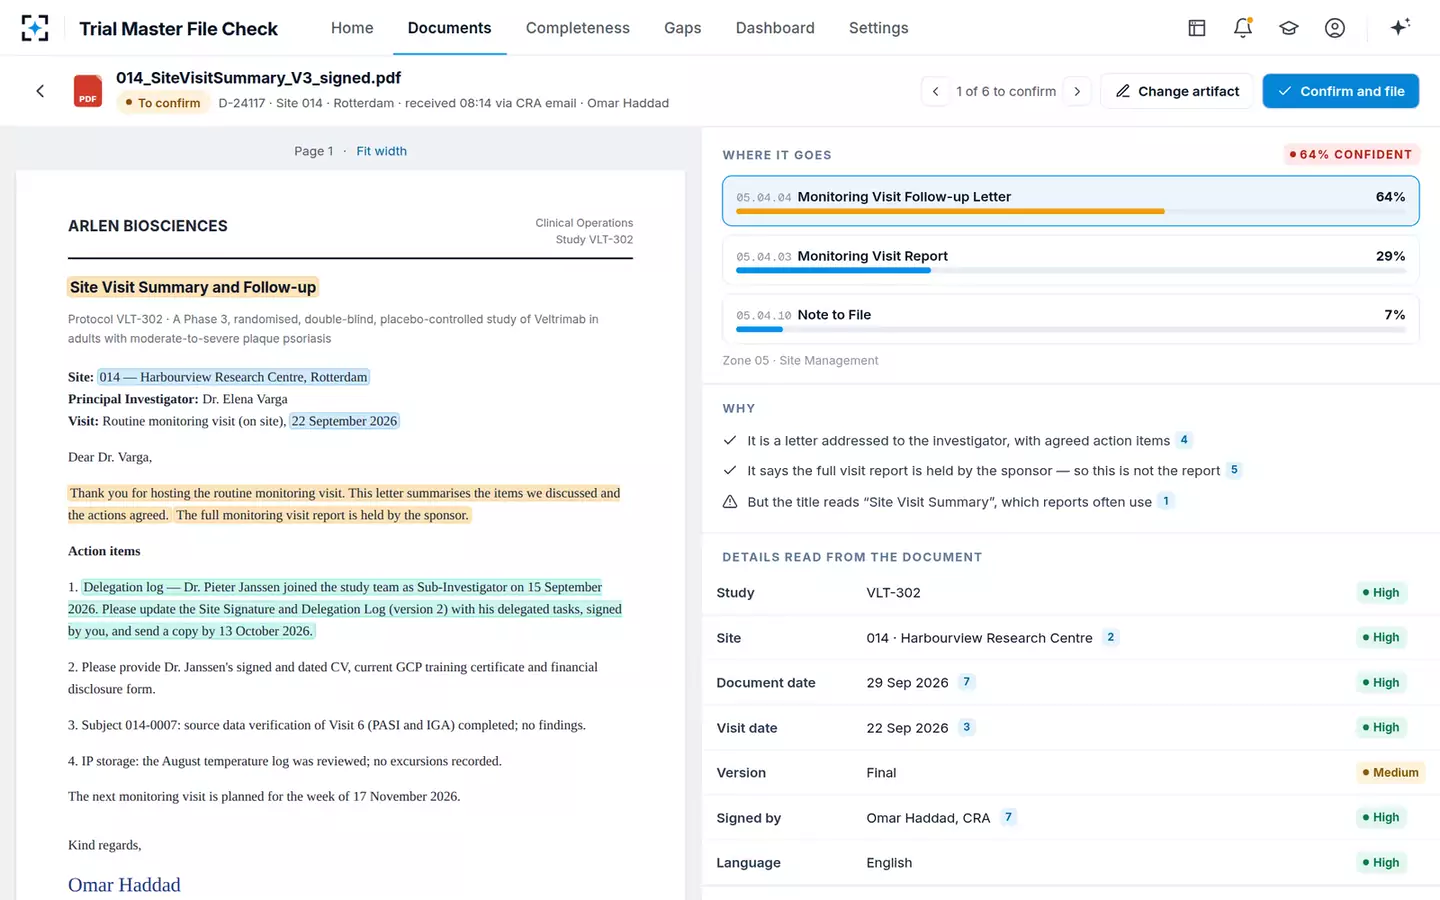Screen dimensions: 1440x900
Task: Click the Trial Master File Check logo icon
Action: pyautogui.click(x=35, y=28)
